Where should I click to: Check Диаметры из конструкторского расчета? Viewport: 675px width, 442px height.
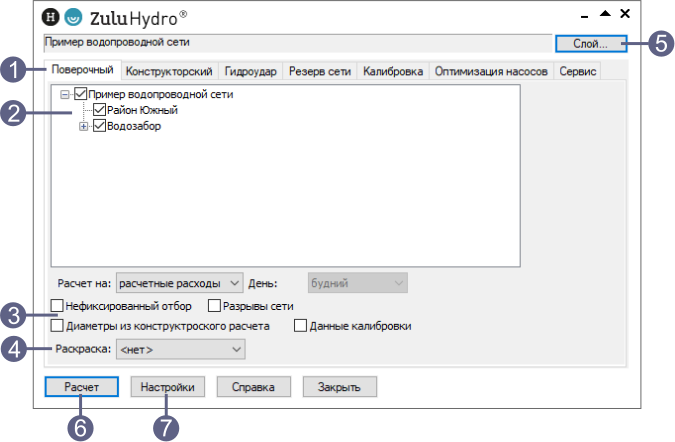click(x=57, y=326)
